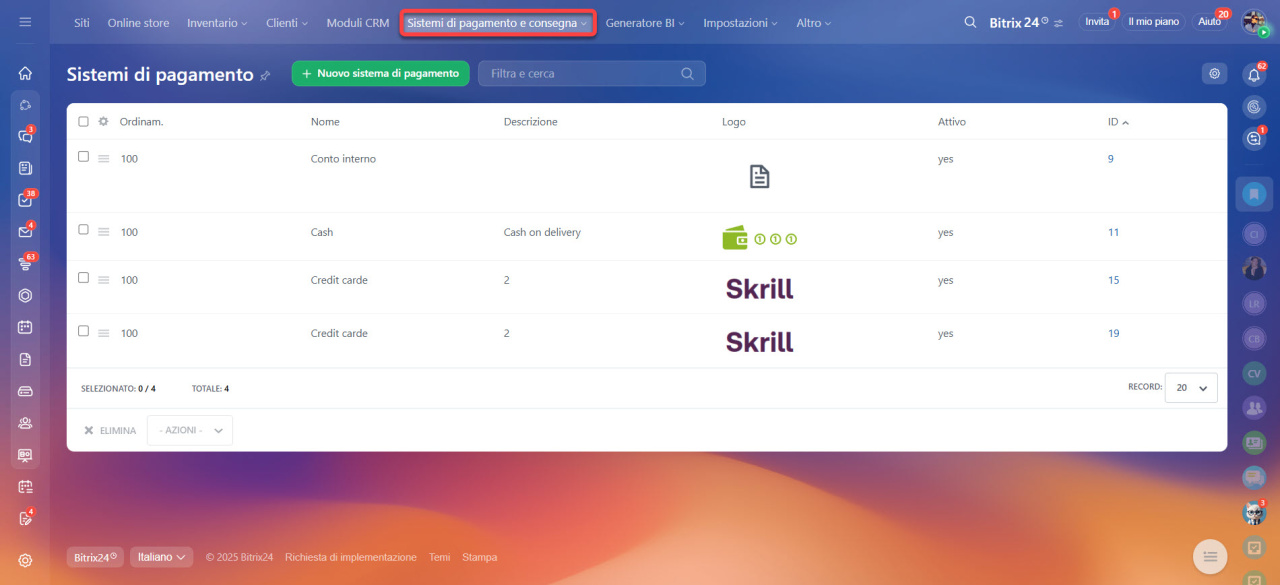This screenshot has width=1280, height=585.
Task: Open grid column settings gear in the header row
Action: coord(103,122)
